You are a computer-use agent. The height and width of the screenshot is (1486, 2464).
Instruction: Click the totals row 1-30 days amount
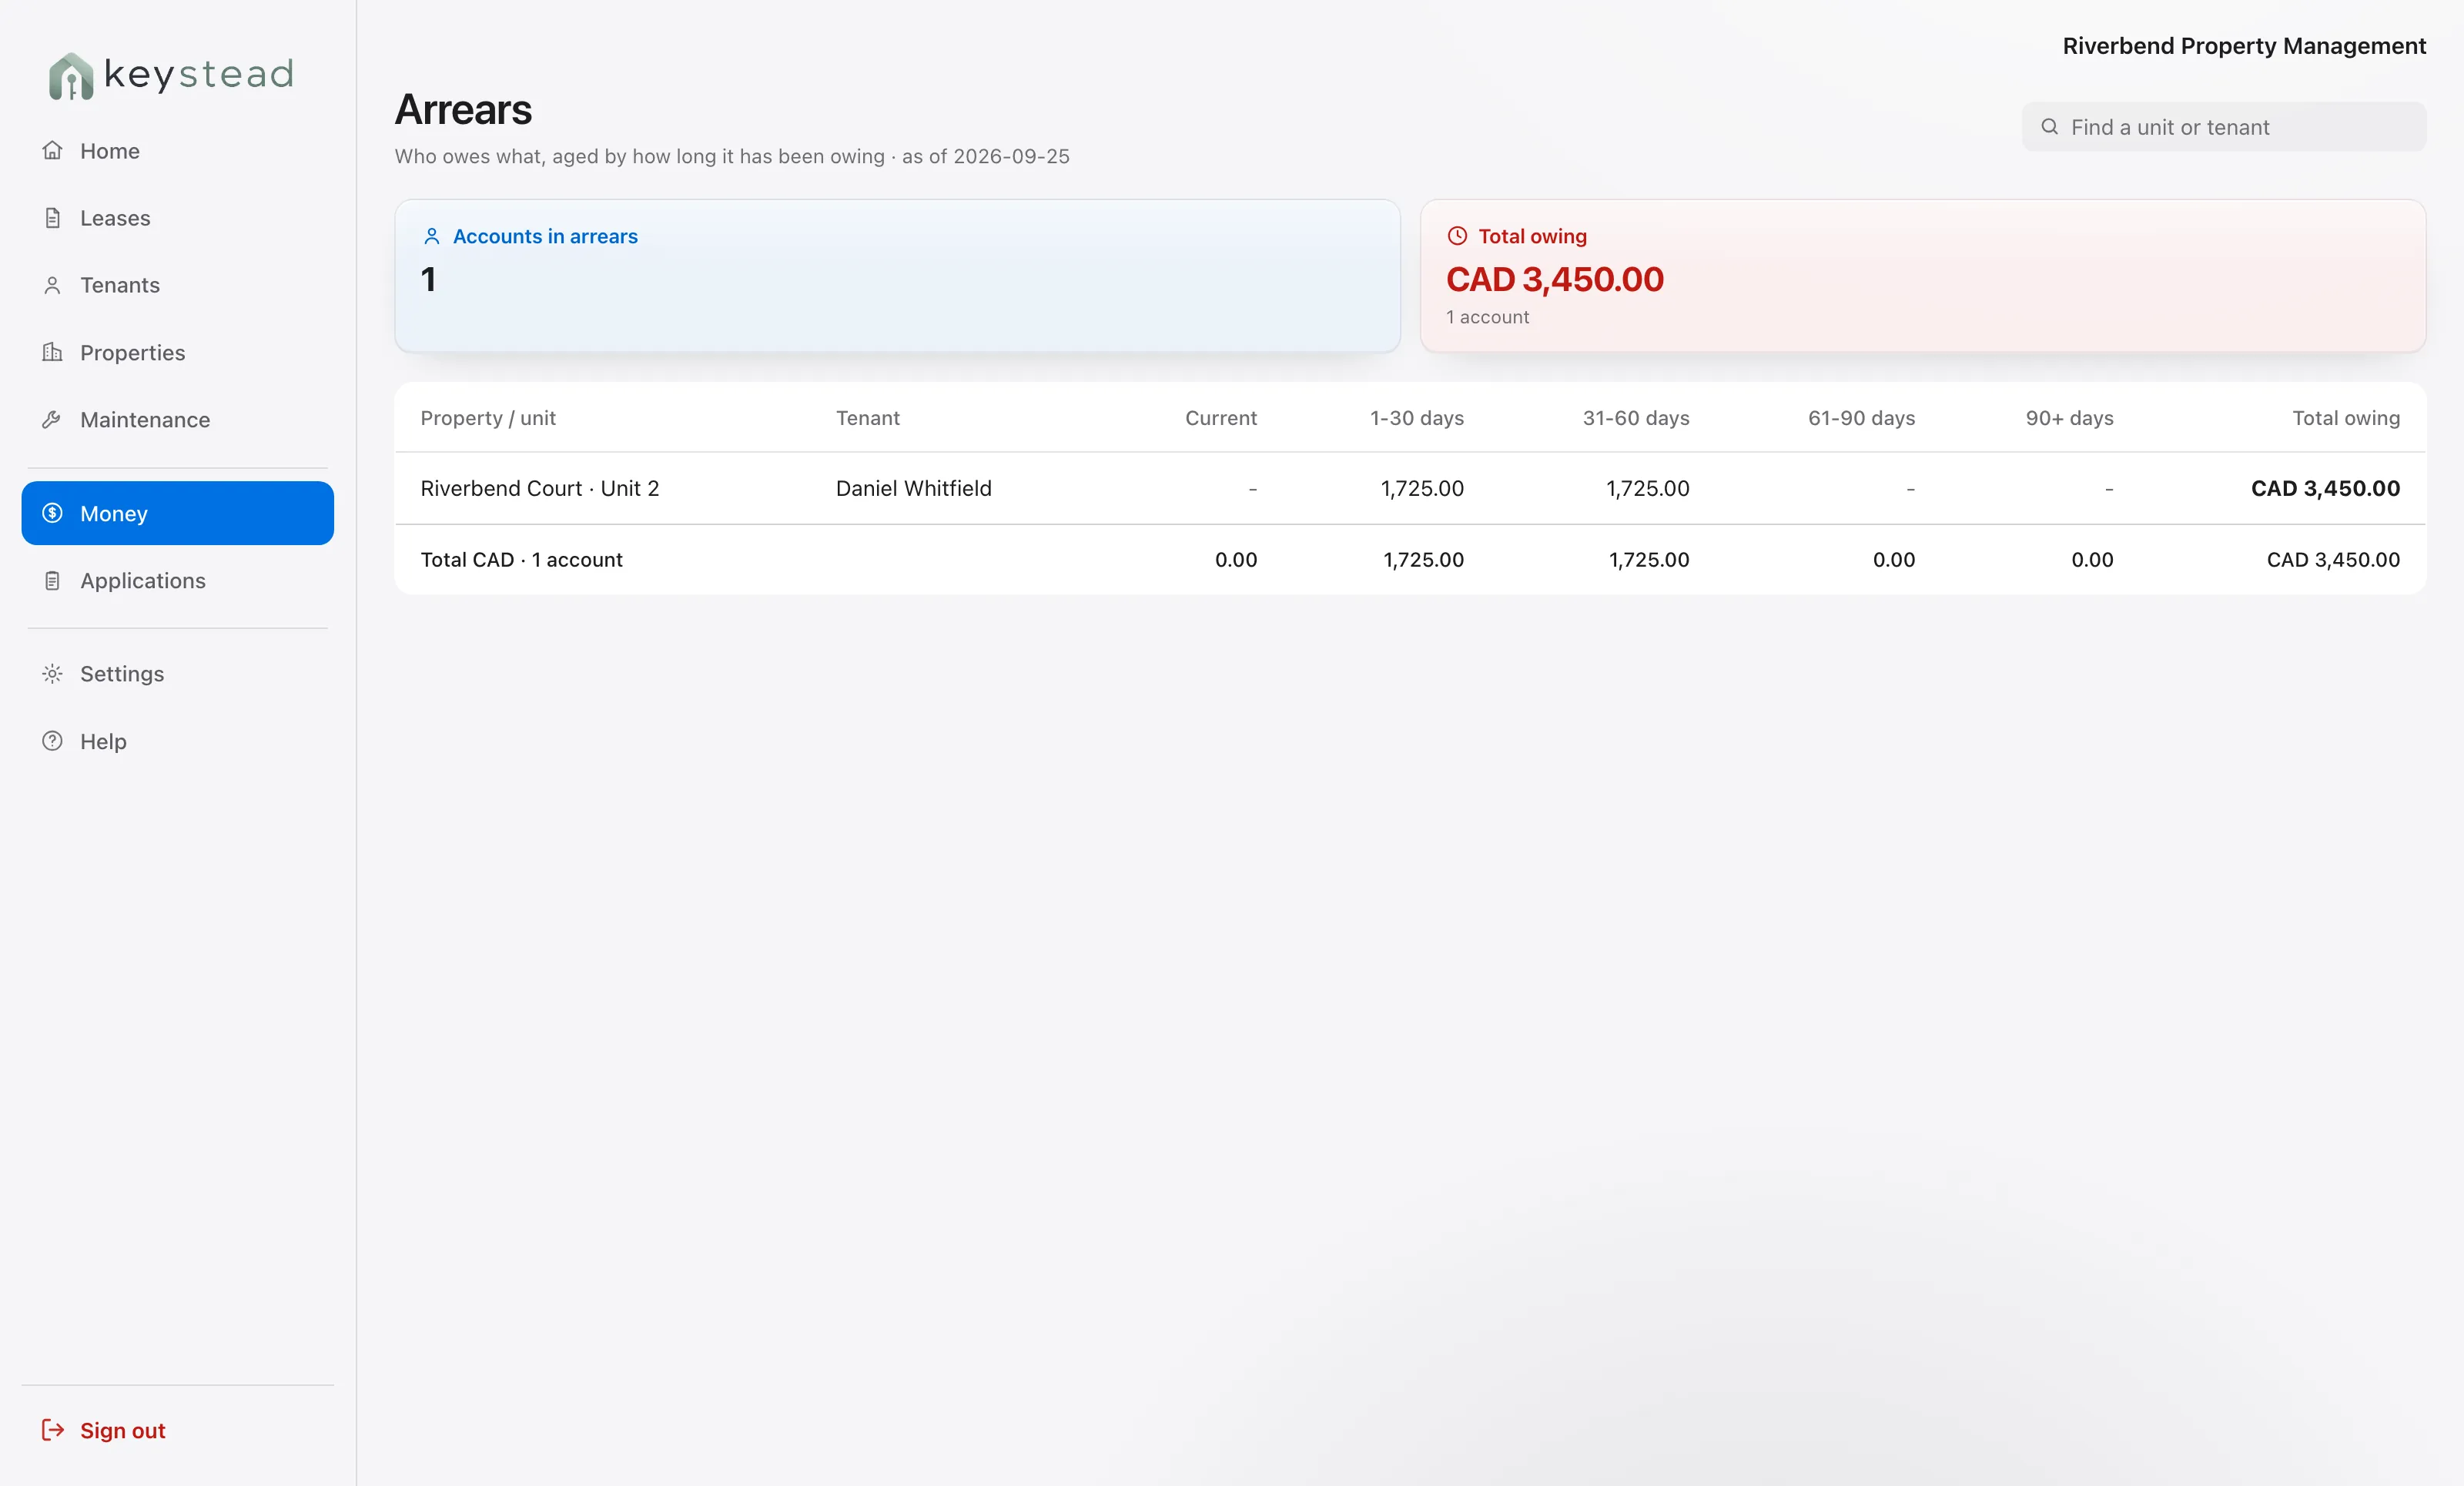pos(1423,560)
